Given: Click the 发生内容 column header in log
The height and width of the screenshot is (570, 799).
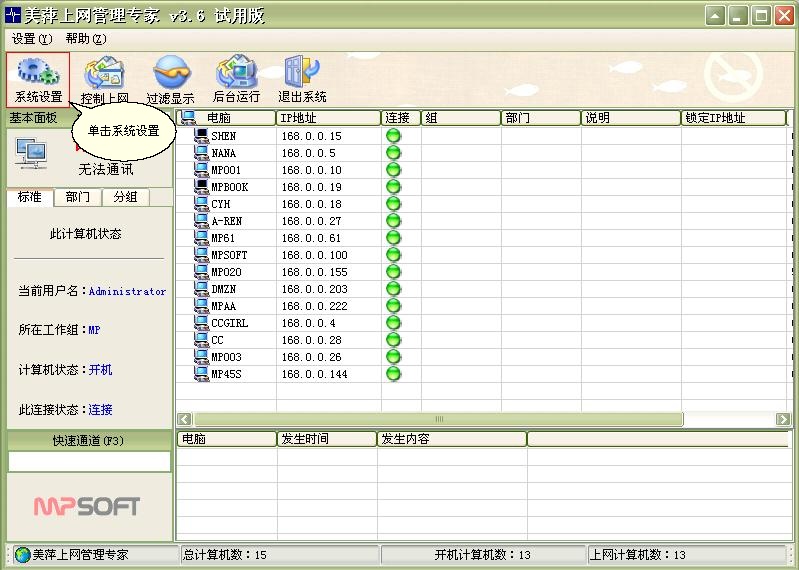Looking at the screenshot, I should coord(452,439).
